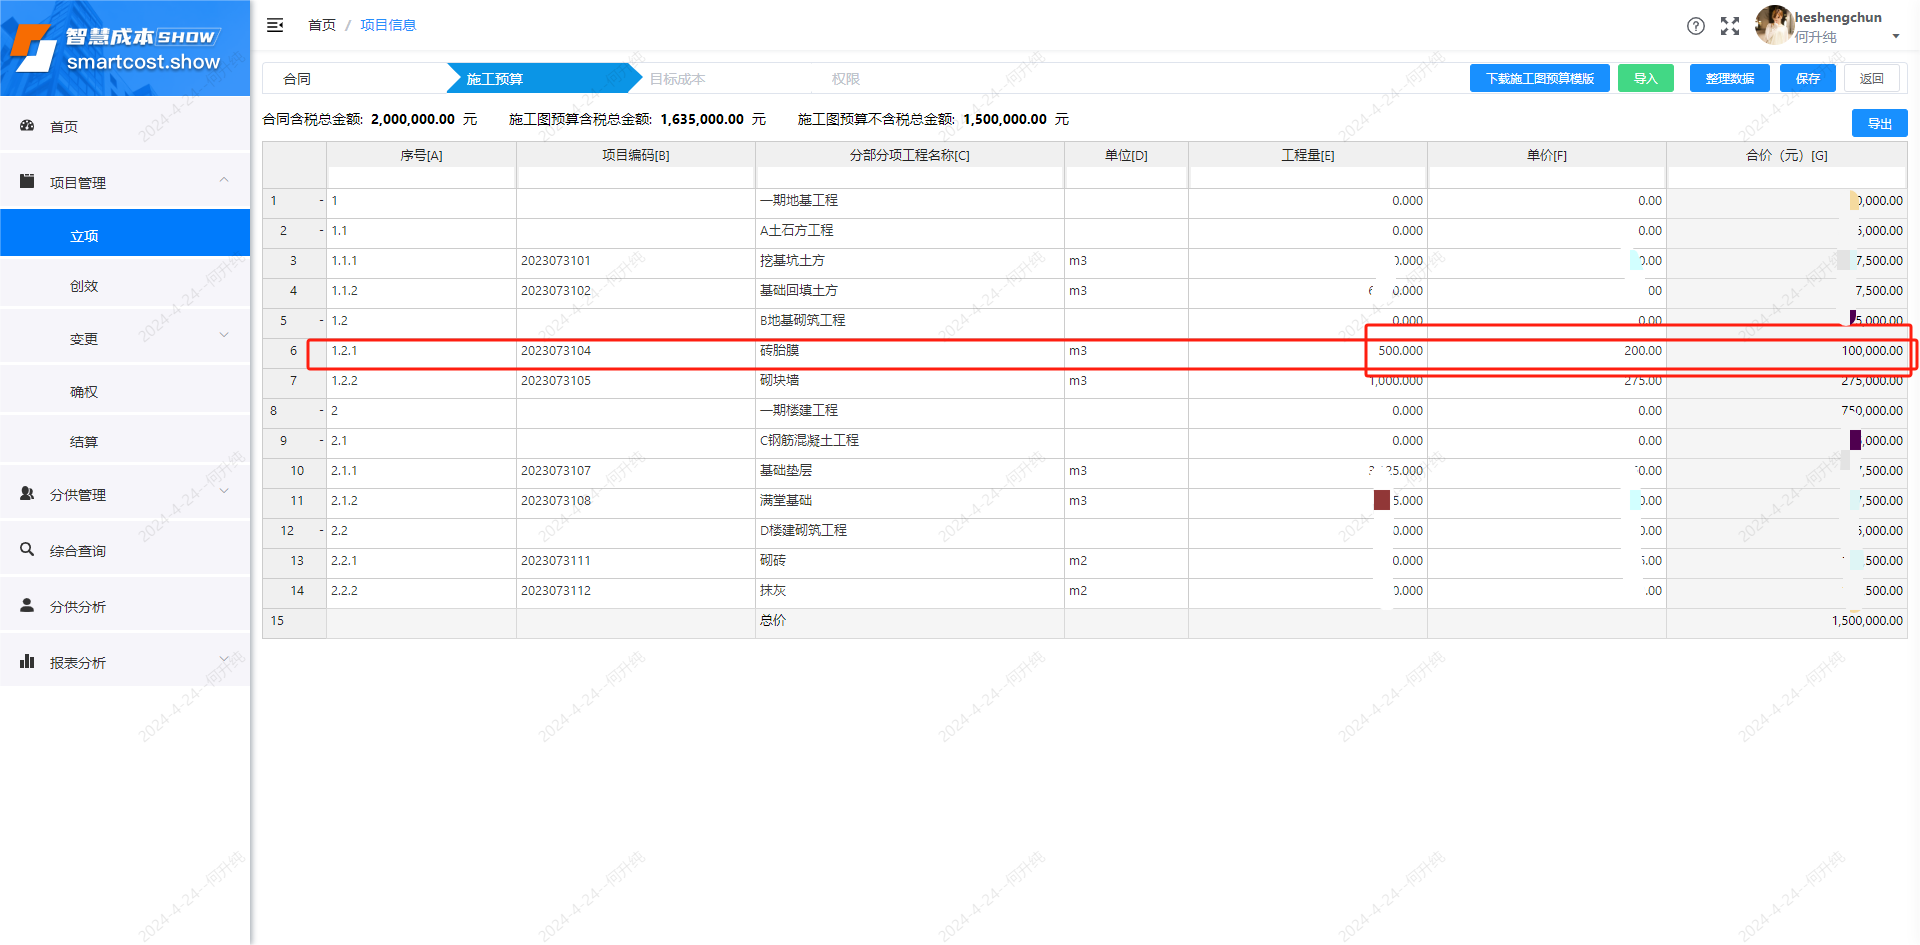Switch to the 目标成本 tab
The image size is (1920, 945).
coord(677,79)
